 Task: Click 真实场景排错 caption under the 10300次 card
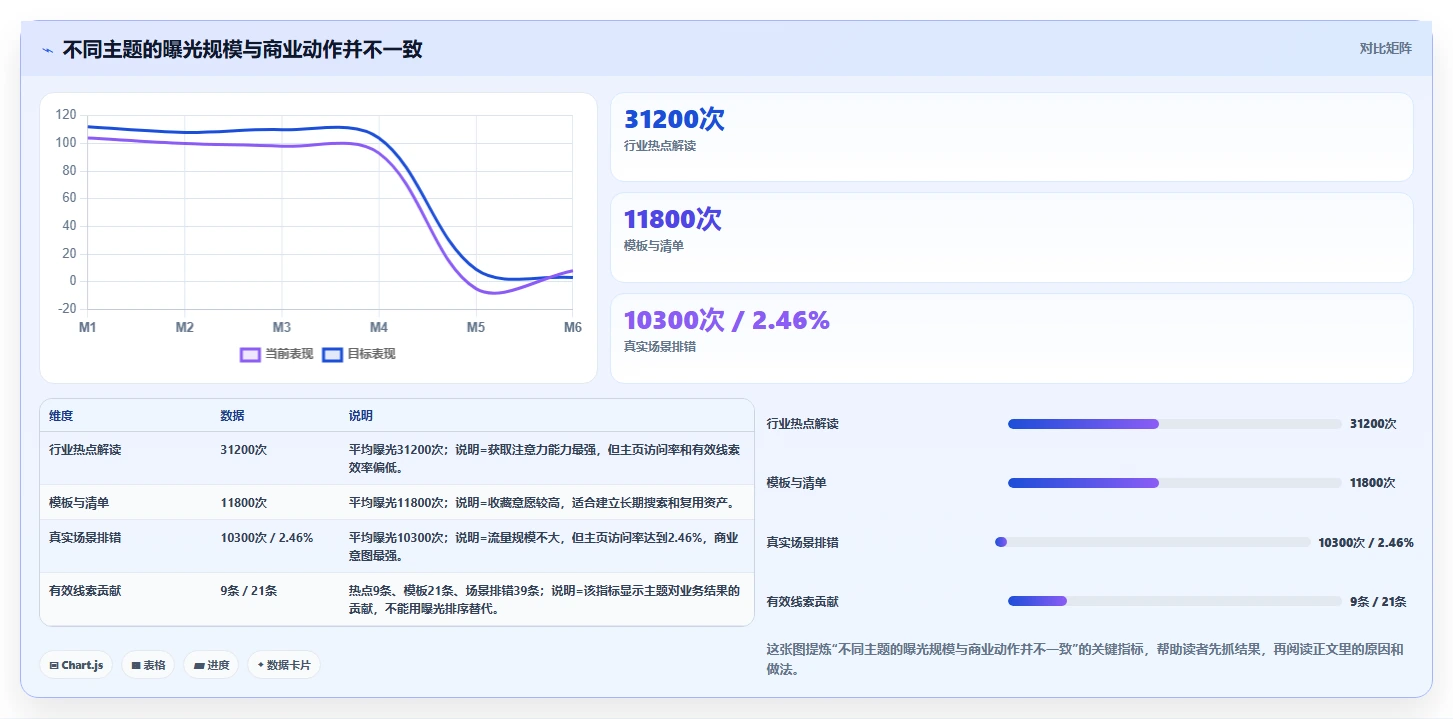click(660, 347)
